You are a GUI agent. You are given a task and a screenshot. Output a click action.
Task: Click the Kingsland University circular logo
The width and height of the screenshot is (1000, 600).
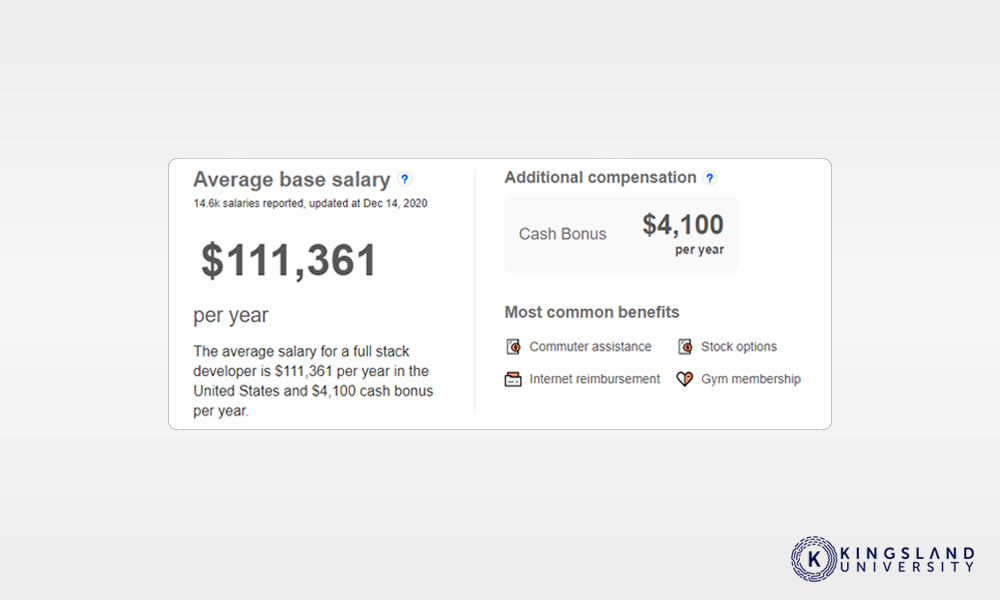pyautogui.click(x=814, y=559)
